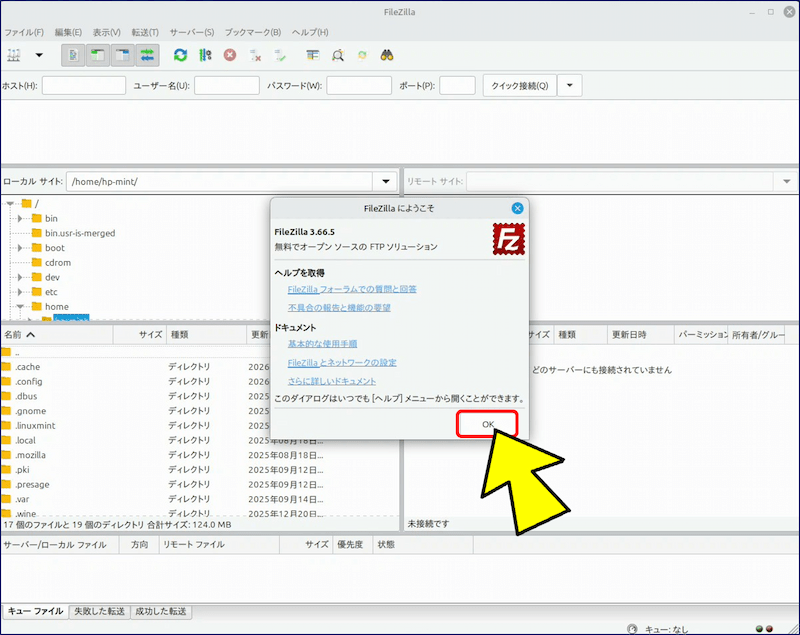Open the 転送 menu
This screenshot has width=800, height=635.
coord(145,31)
